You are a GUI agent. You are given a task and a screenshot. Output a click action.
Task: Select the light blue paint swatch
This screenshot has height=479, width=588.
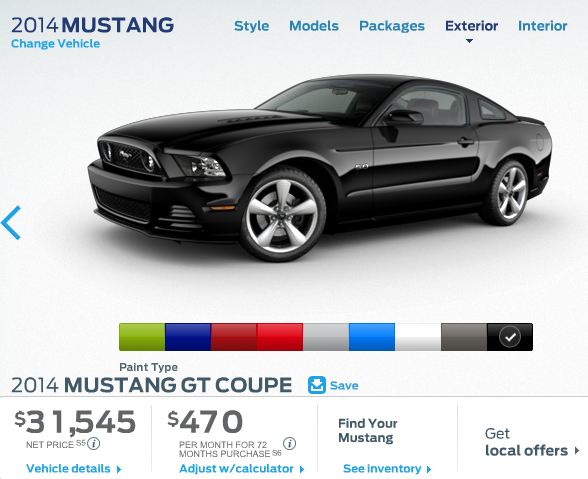point(372,337)
